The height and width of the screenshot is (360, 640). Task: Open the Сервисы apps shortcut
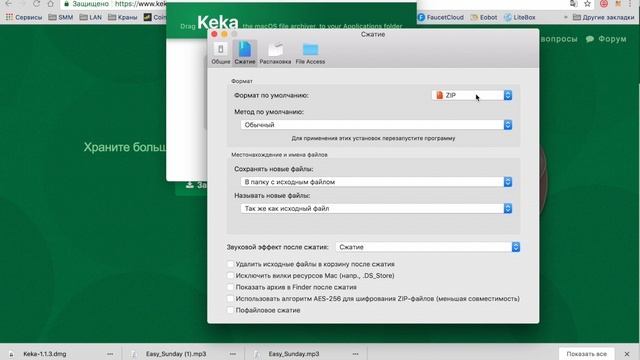[x=24, y=17]
